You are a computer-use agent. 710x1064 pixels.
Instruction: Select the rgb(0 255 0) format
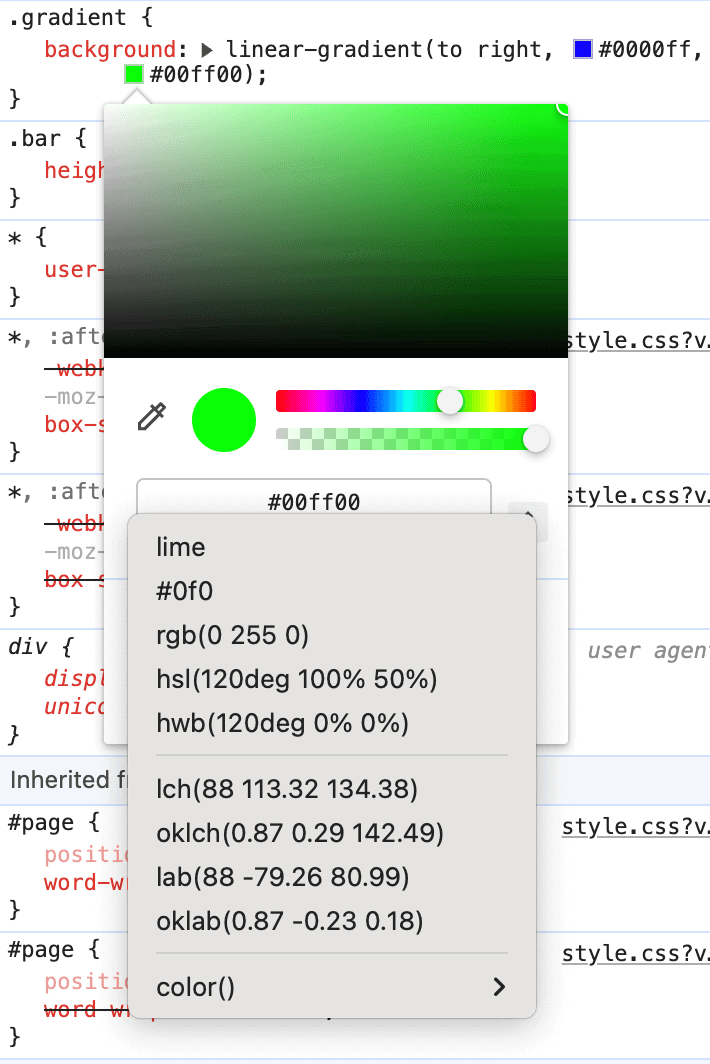point(332,635)
